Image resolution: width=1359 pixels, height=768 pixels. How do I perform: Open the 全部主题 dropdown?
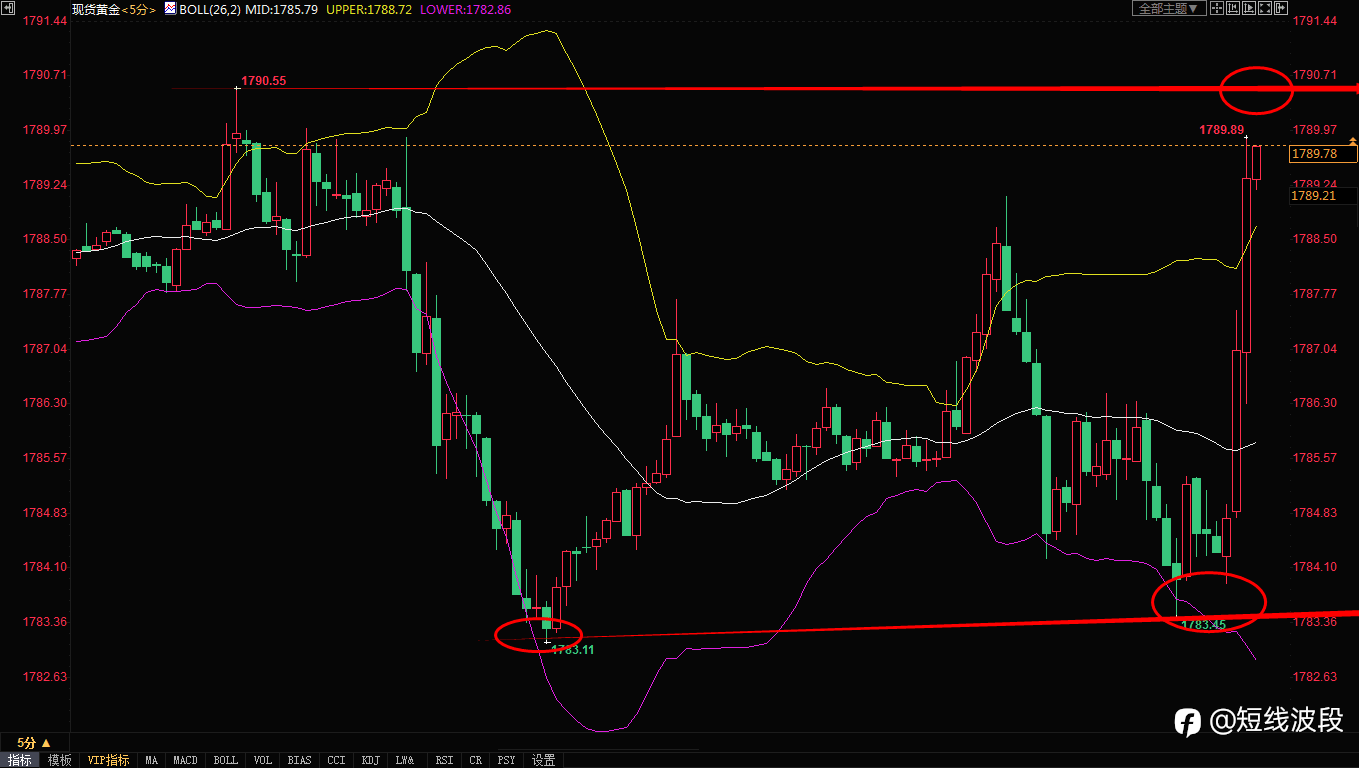pyautogui.click(x=1169, y=8)
